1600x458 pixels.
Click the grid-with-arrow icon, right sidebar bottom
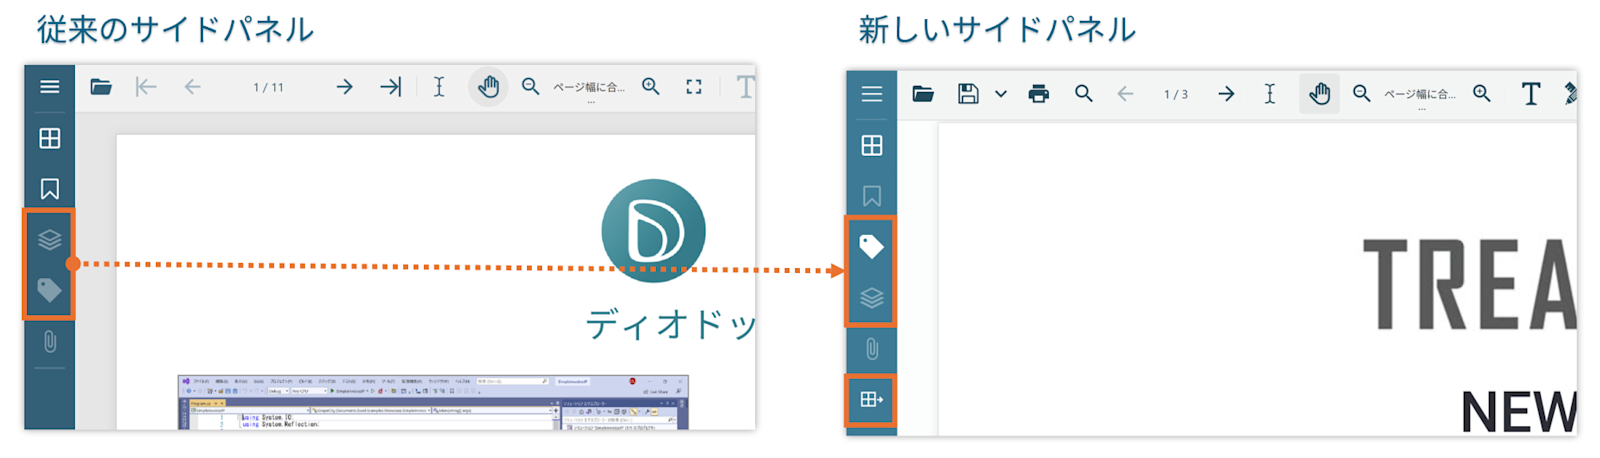point(872,400)
